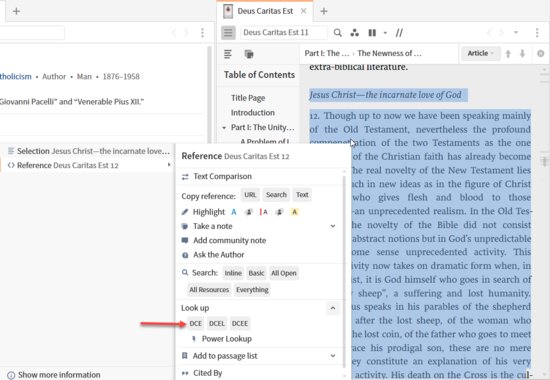Go forward in left panel history
Viewport: 550px width, 380px height.
pos(186,33)
